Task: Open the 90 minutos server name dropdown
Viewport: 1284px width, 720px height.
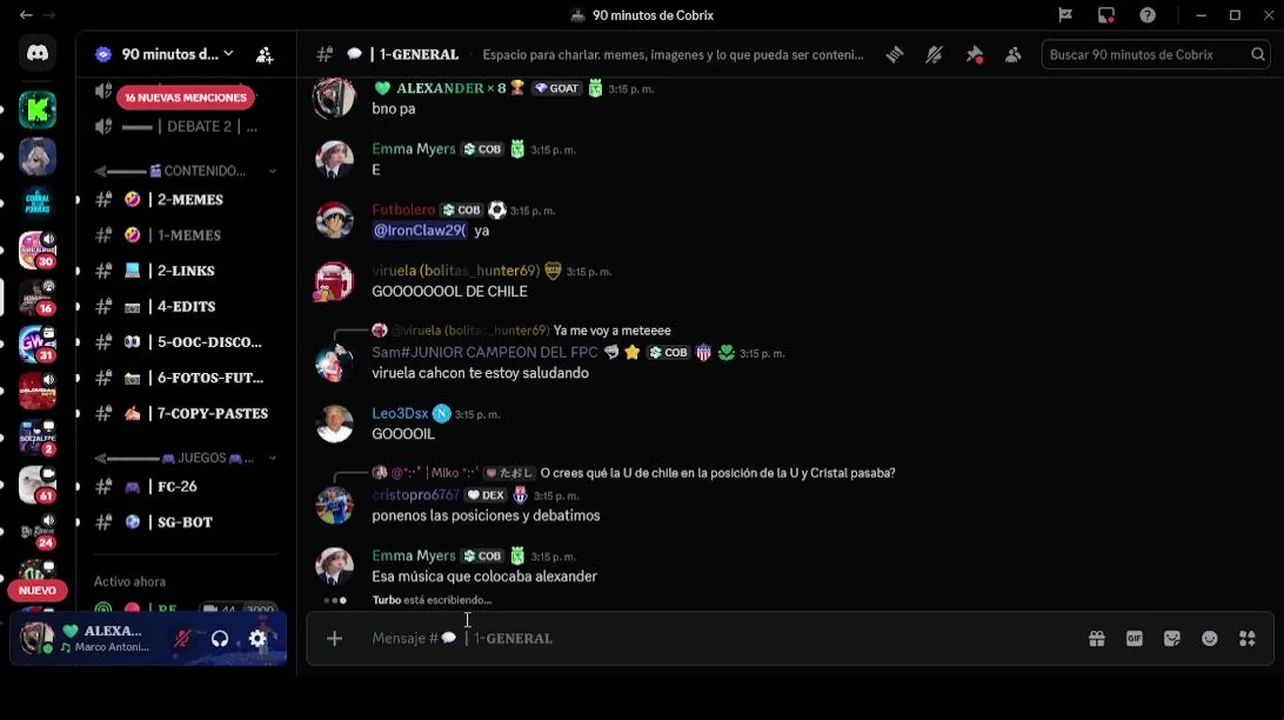Action: tap(165, 54)
